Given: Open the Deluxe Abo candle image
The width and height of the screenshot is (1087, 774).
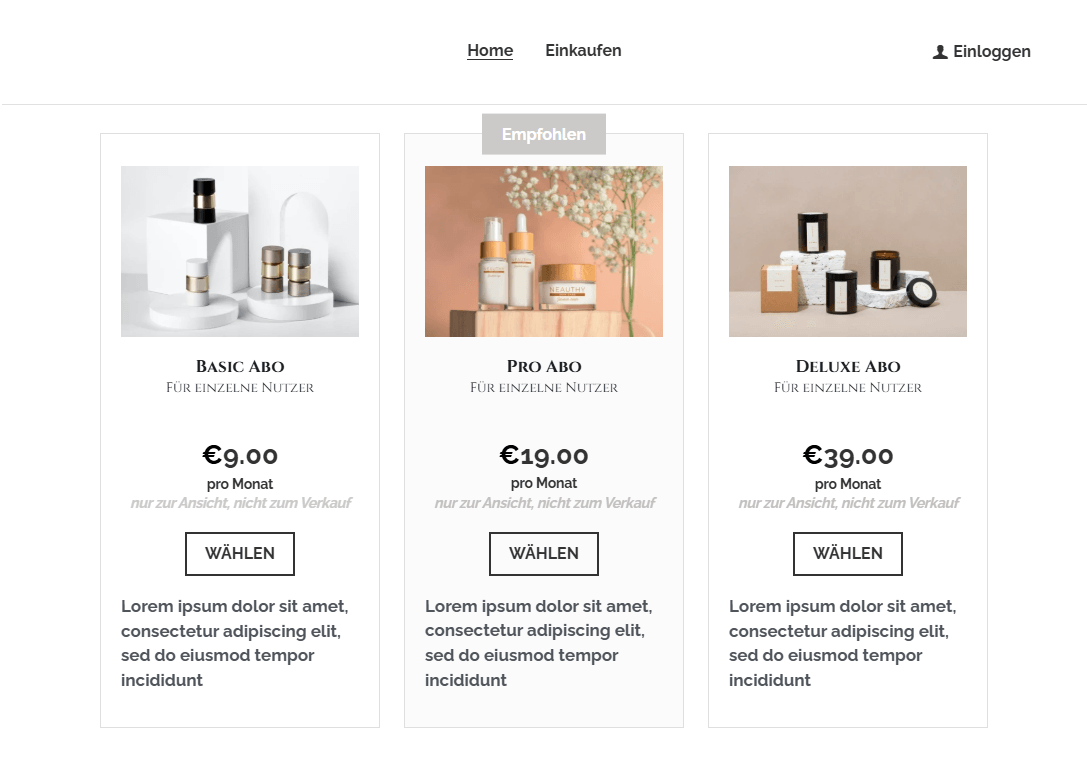Looking at the screenshot, I should pyautogui.click(x=848, y=251).
